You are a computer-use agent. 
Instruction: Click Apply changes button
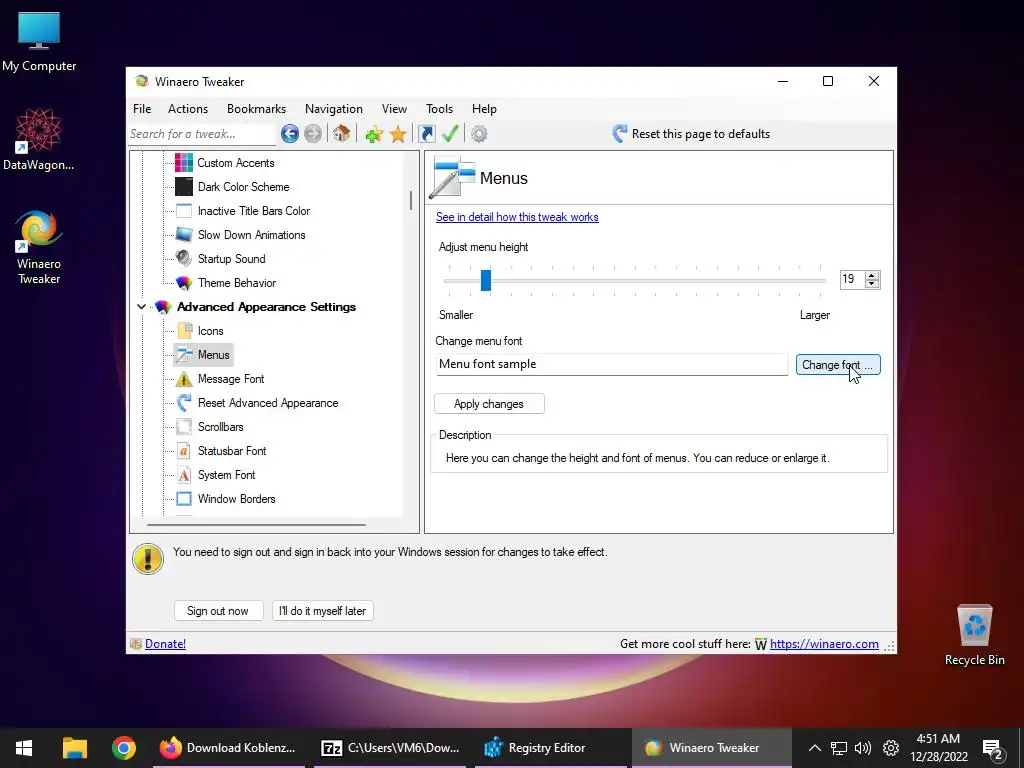pyautogui.click(x=489, y=404)
